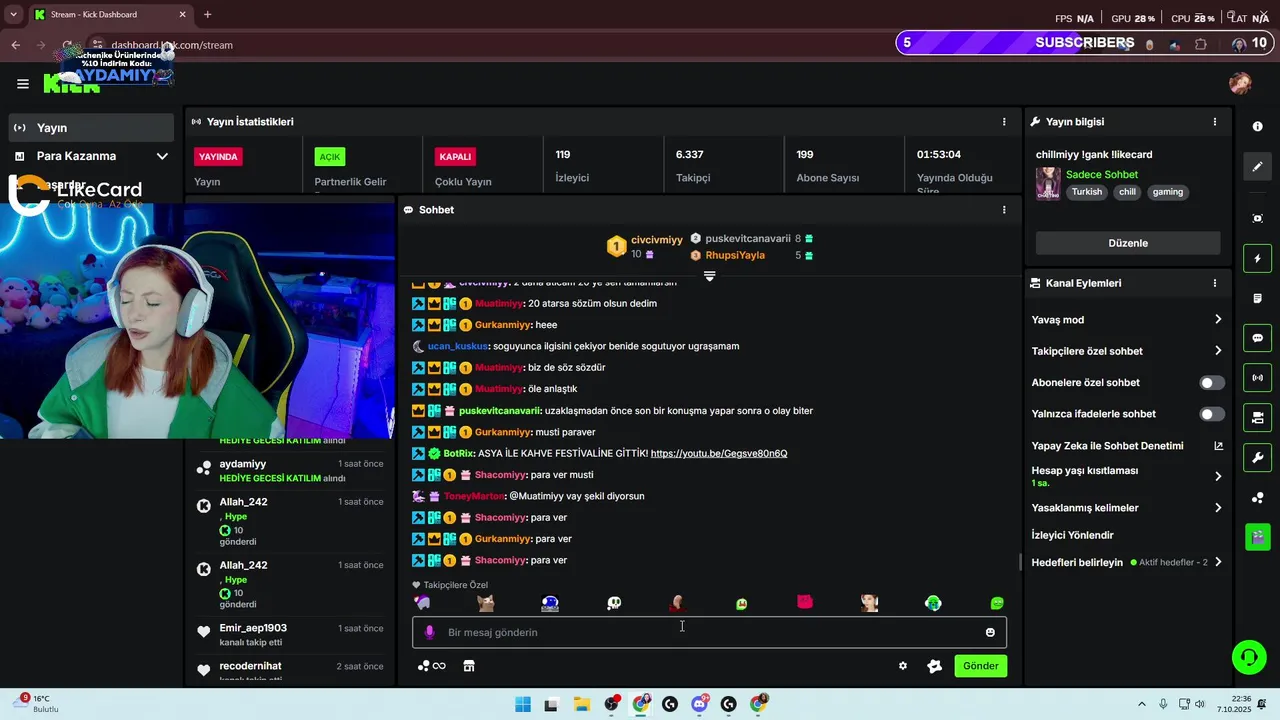Click the Düzenle button
The image size is (1280, 720).
1128,243
